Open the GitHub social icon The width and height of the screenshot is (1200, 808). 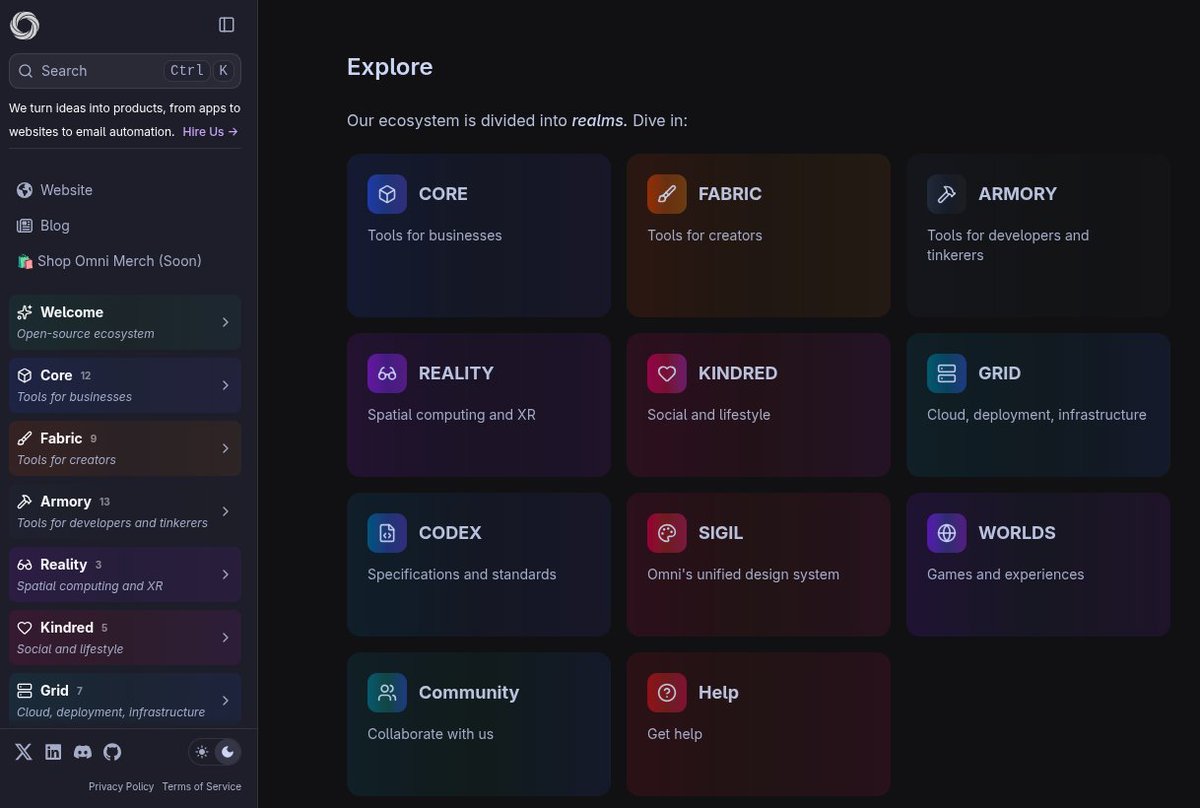[x=112, y=752]
